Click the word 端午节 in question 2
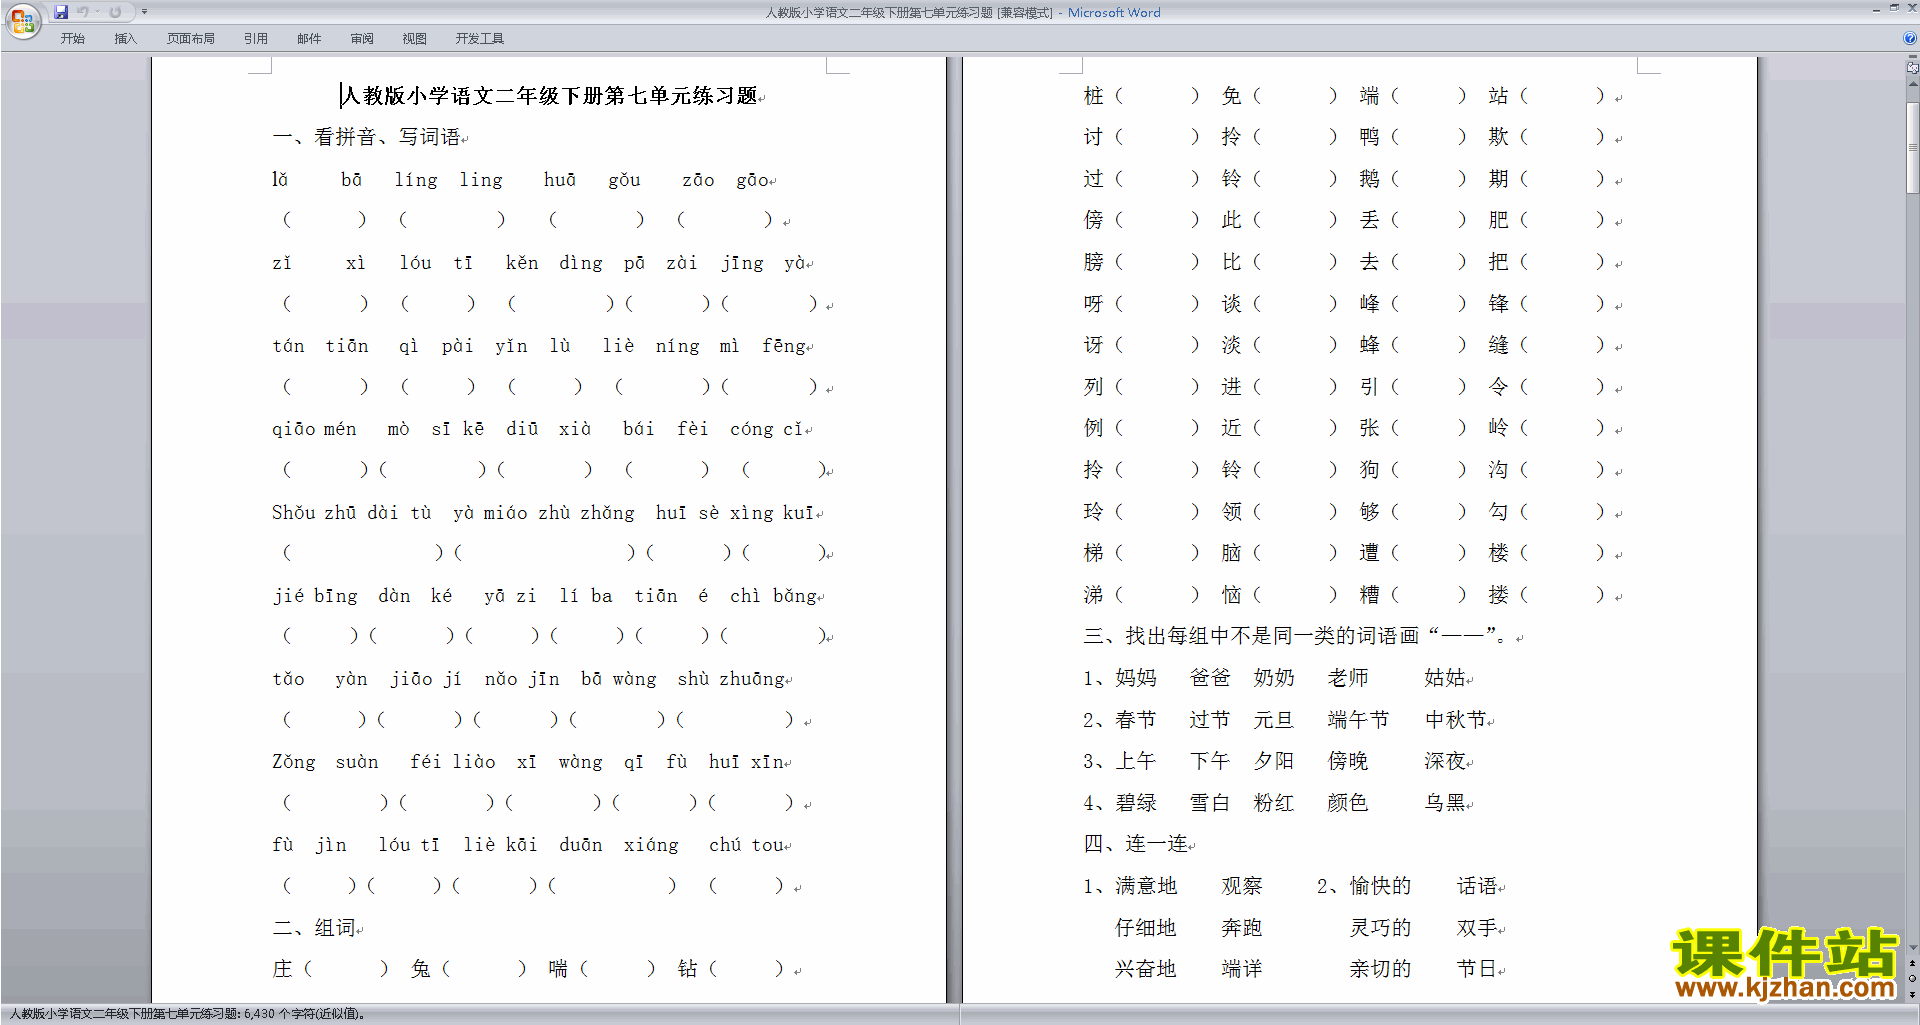 pyautogui.click(x=1358, y=720)
